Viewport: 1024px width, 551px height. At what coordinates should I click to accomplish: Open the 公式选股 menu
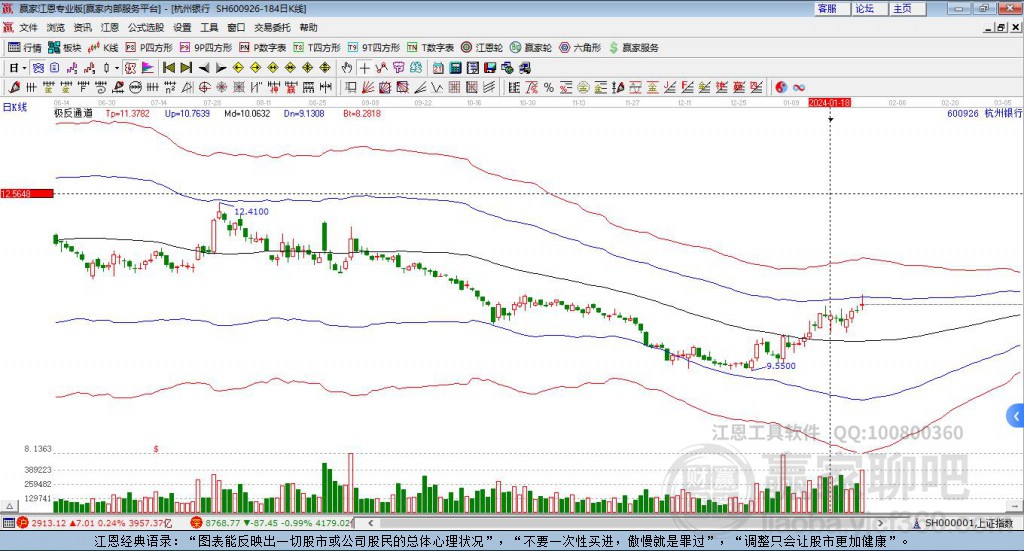[x=146, y=27]
